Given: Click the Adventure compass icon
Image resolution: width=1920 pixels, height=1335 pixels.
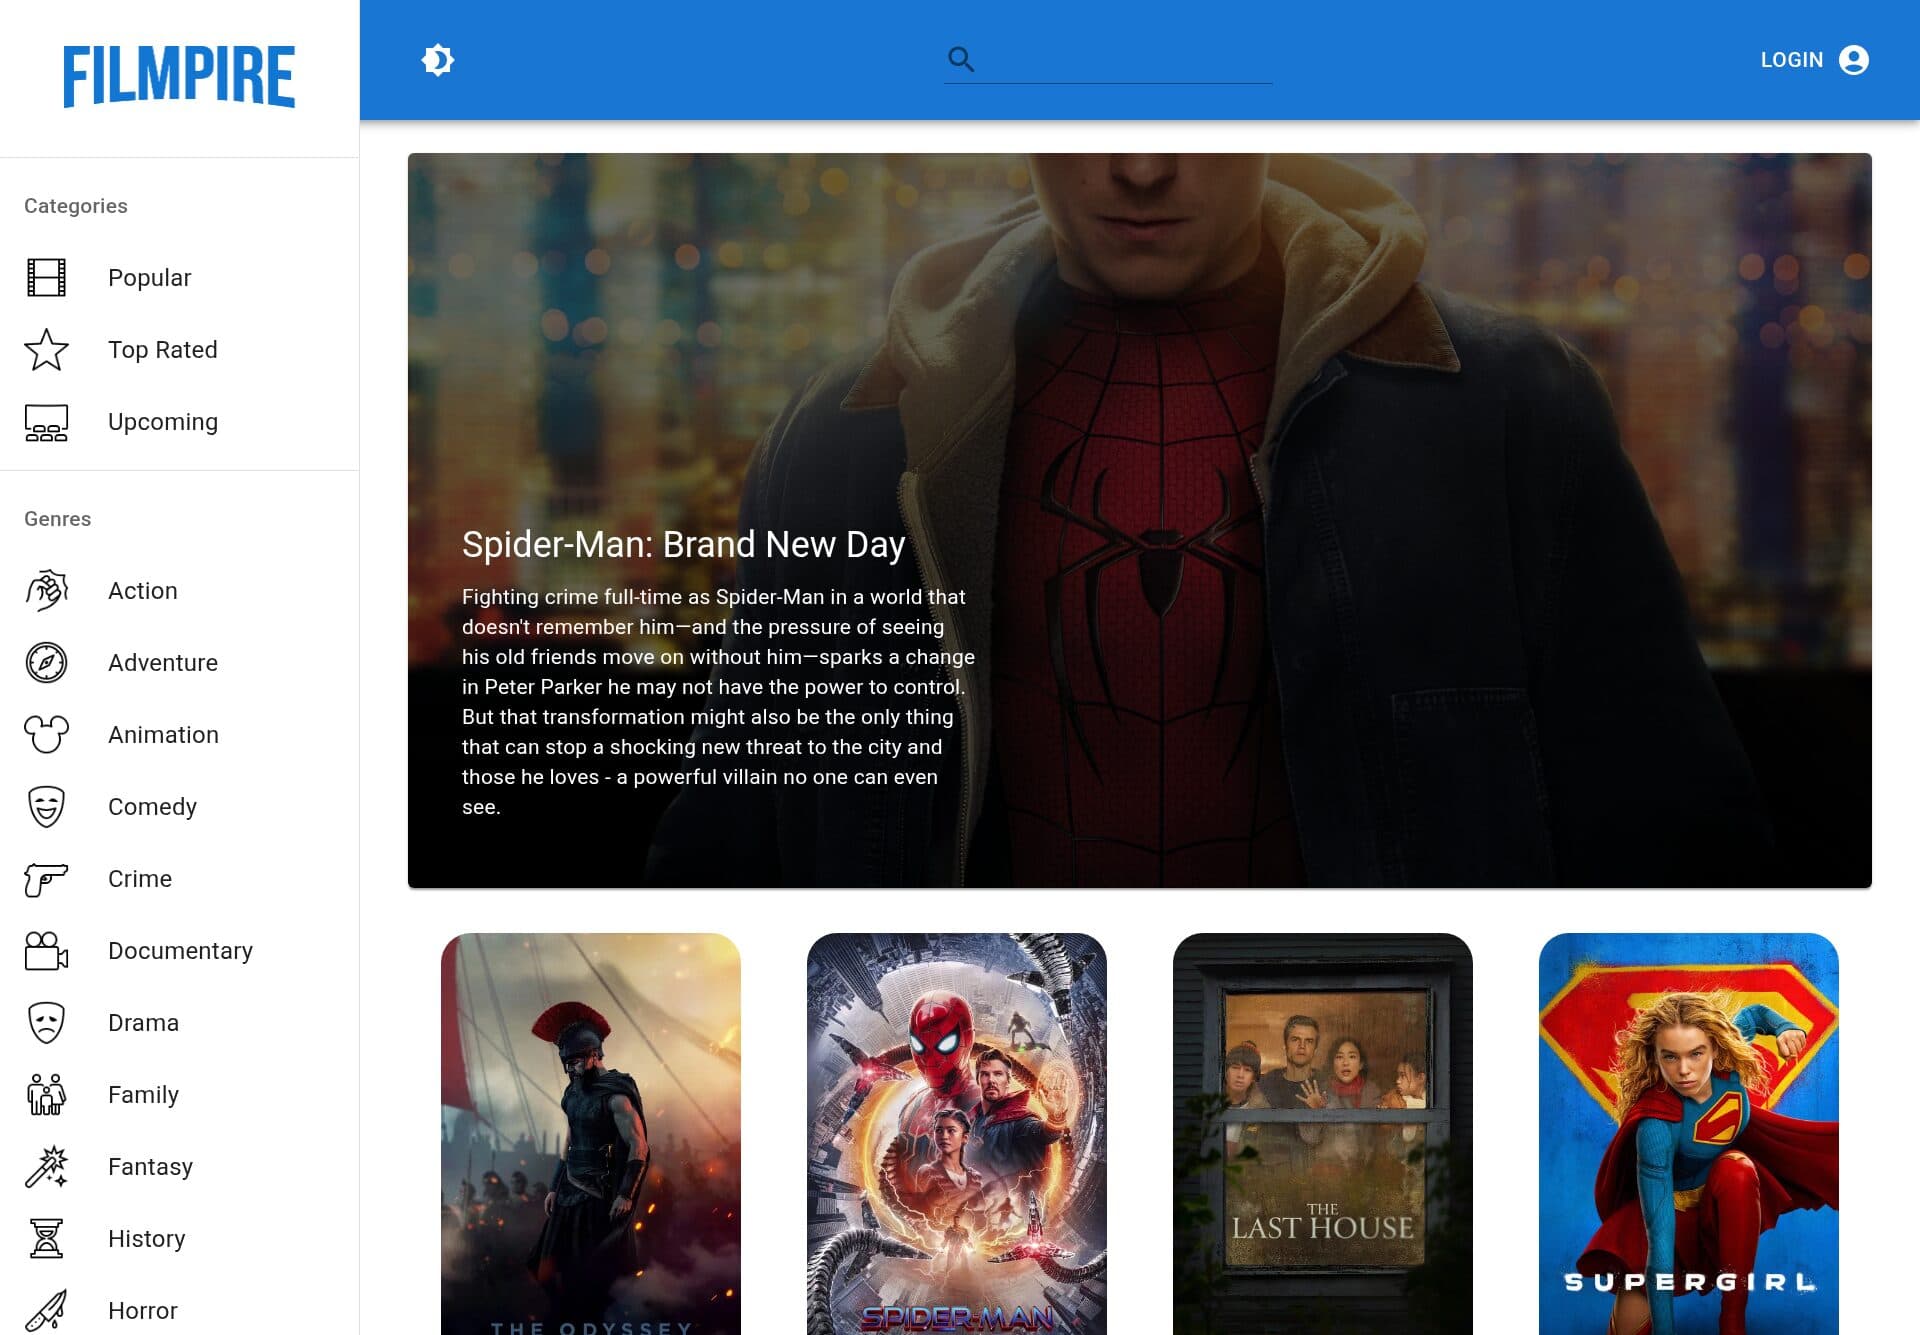Looking at the screenshot, I should (x=46, y=662).
